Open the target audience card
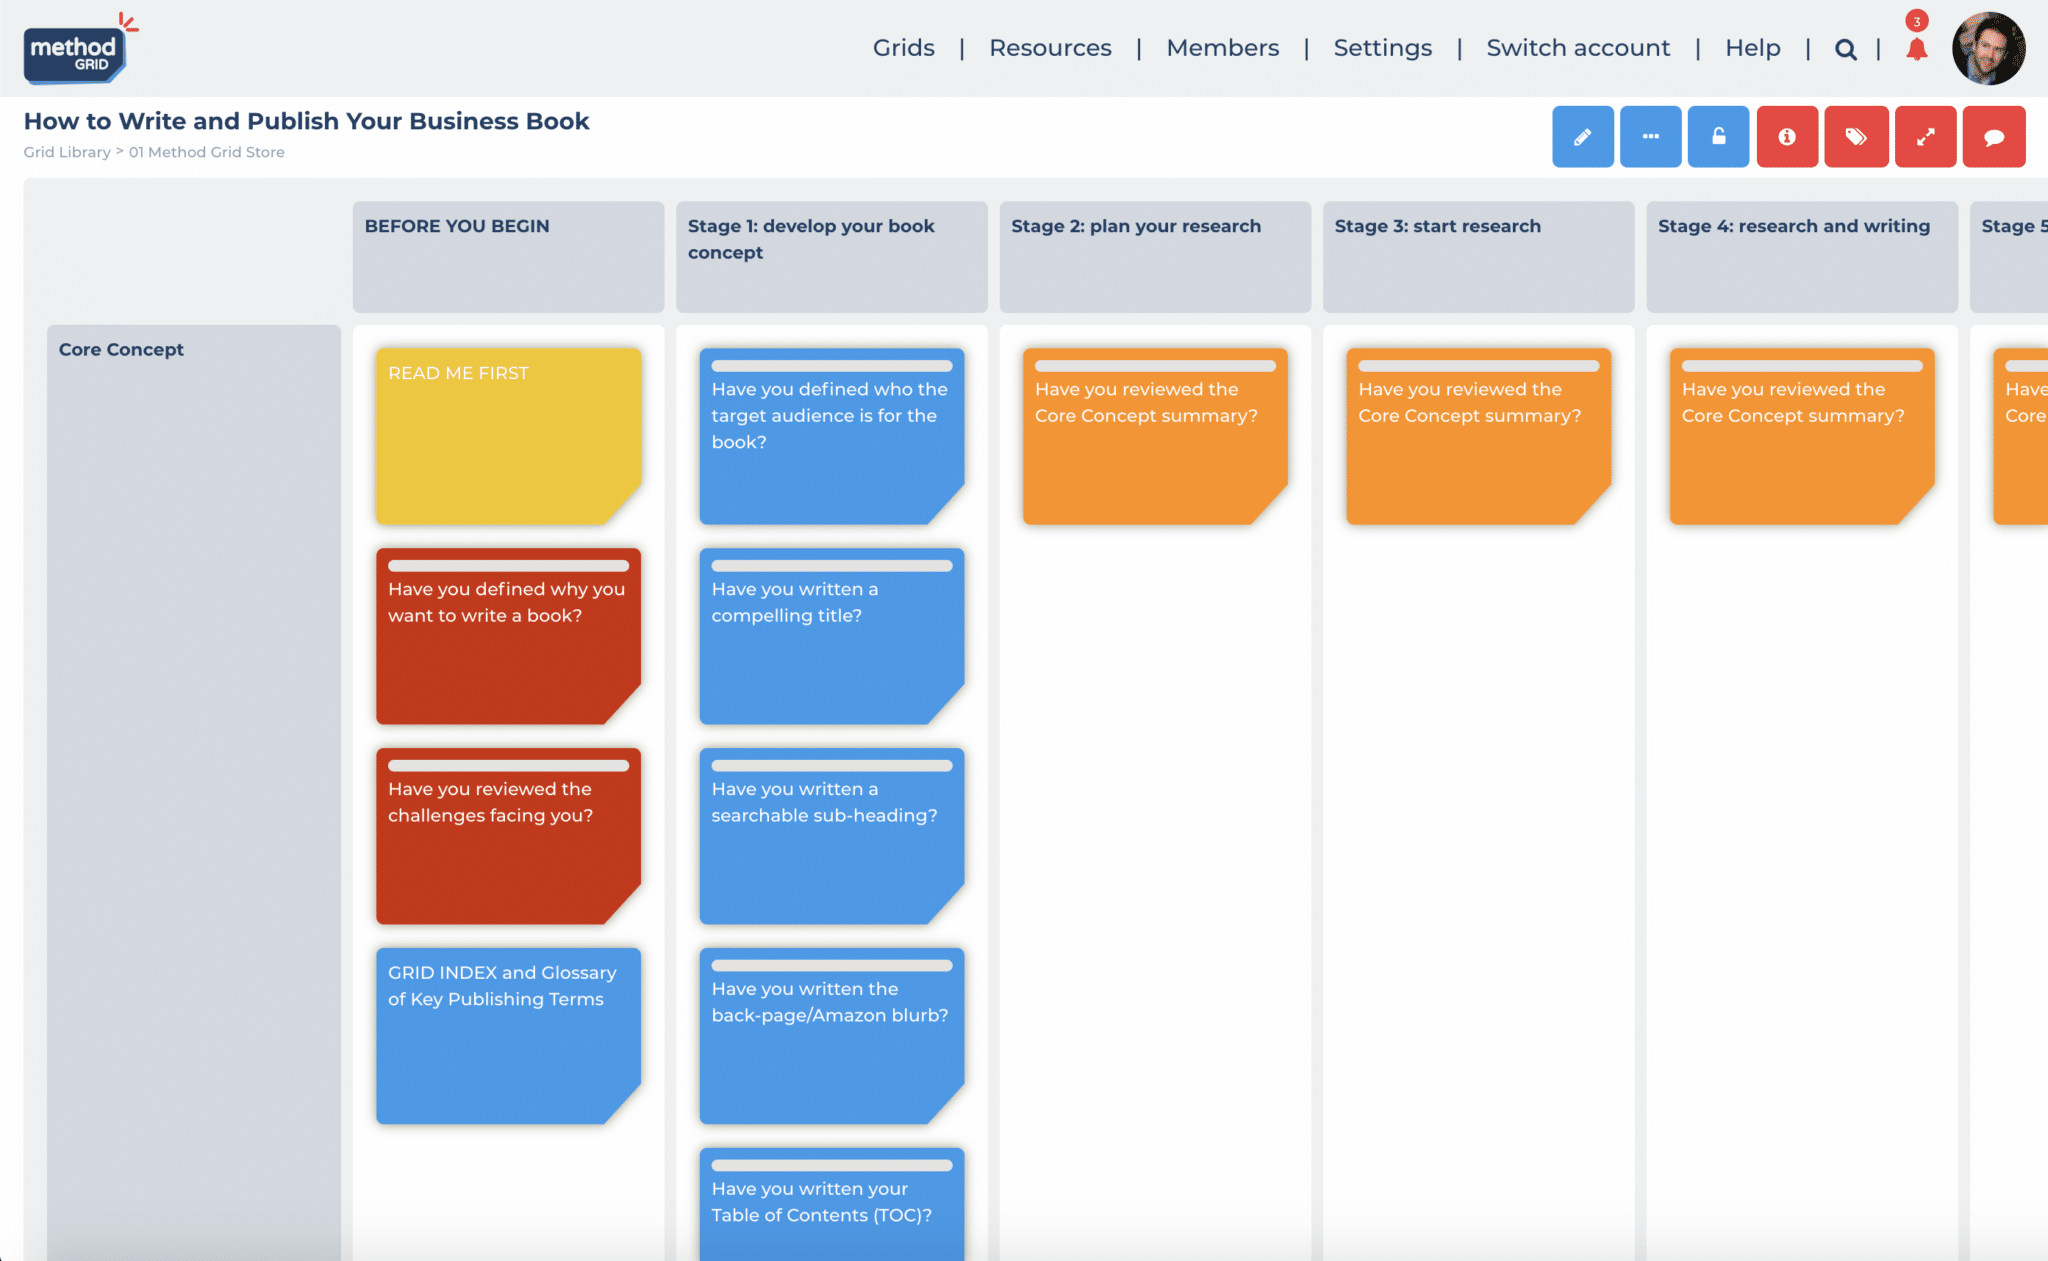 (x=831, y=436)
